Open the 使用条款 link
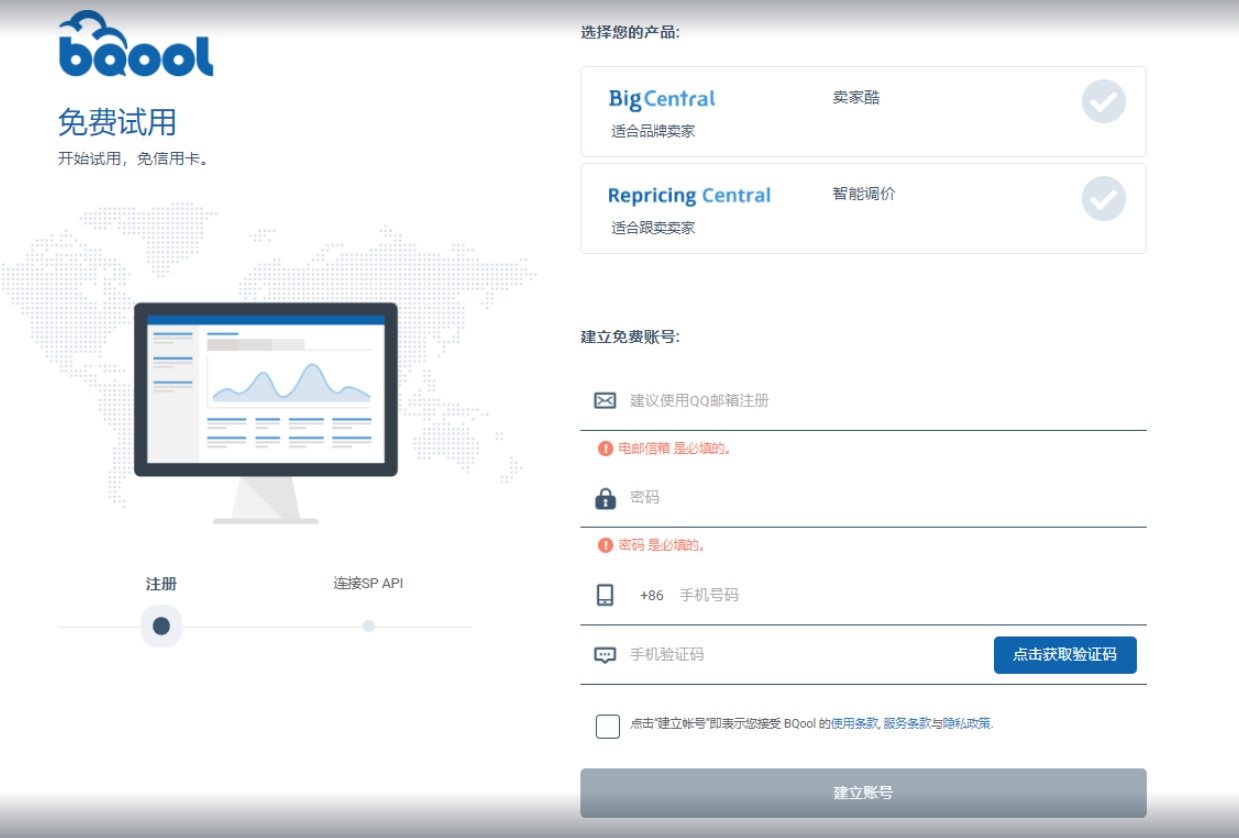The height and width of the screenshot is (838, 1239). (855, 723)
